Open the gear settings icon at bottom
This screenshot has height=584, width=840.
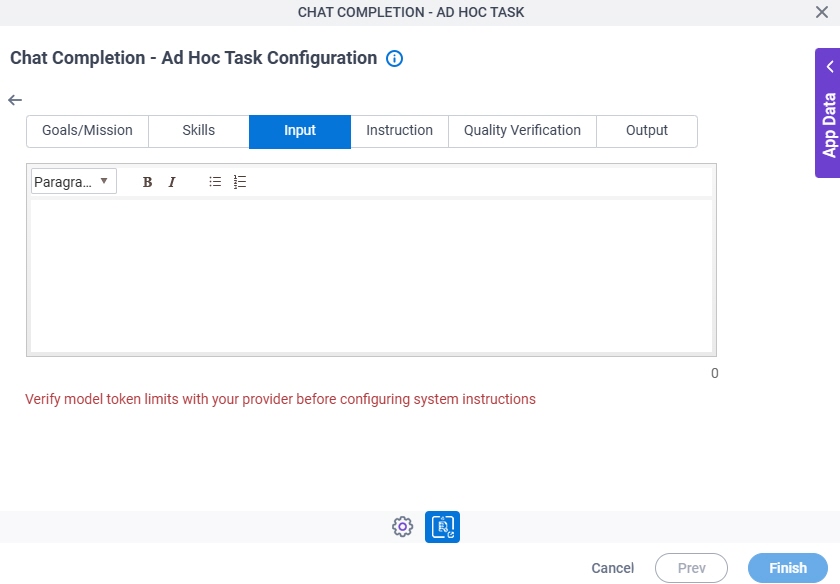click(x=402, y=527)
